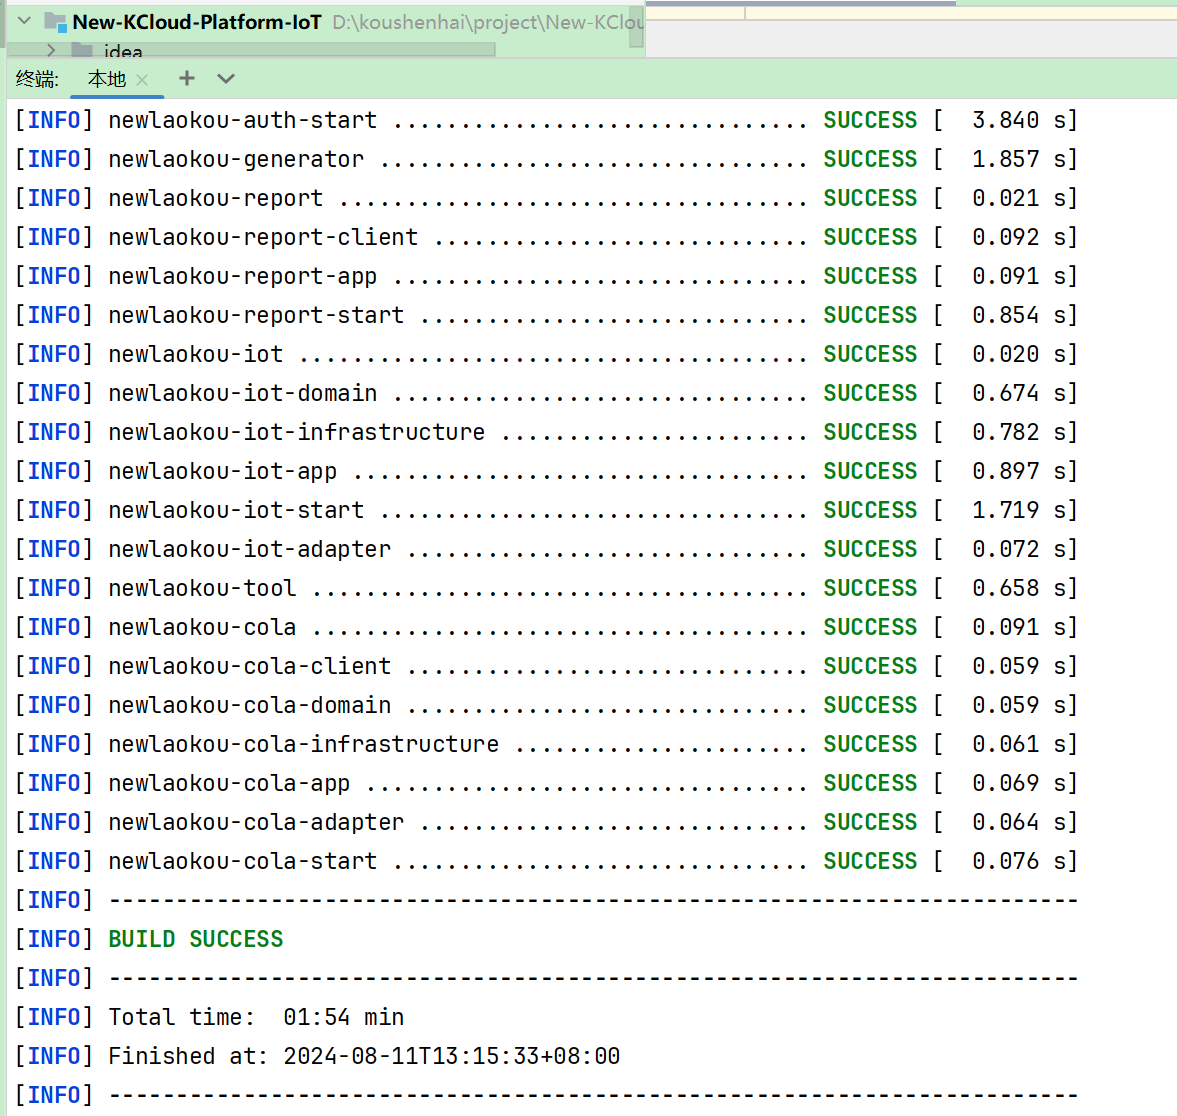Close the 本地 terminal tab
The image size is (1177, 1116).
142,80
